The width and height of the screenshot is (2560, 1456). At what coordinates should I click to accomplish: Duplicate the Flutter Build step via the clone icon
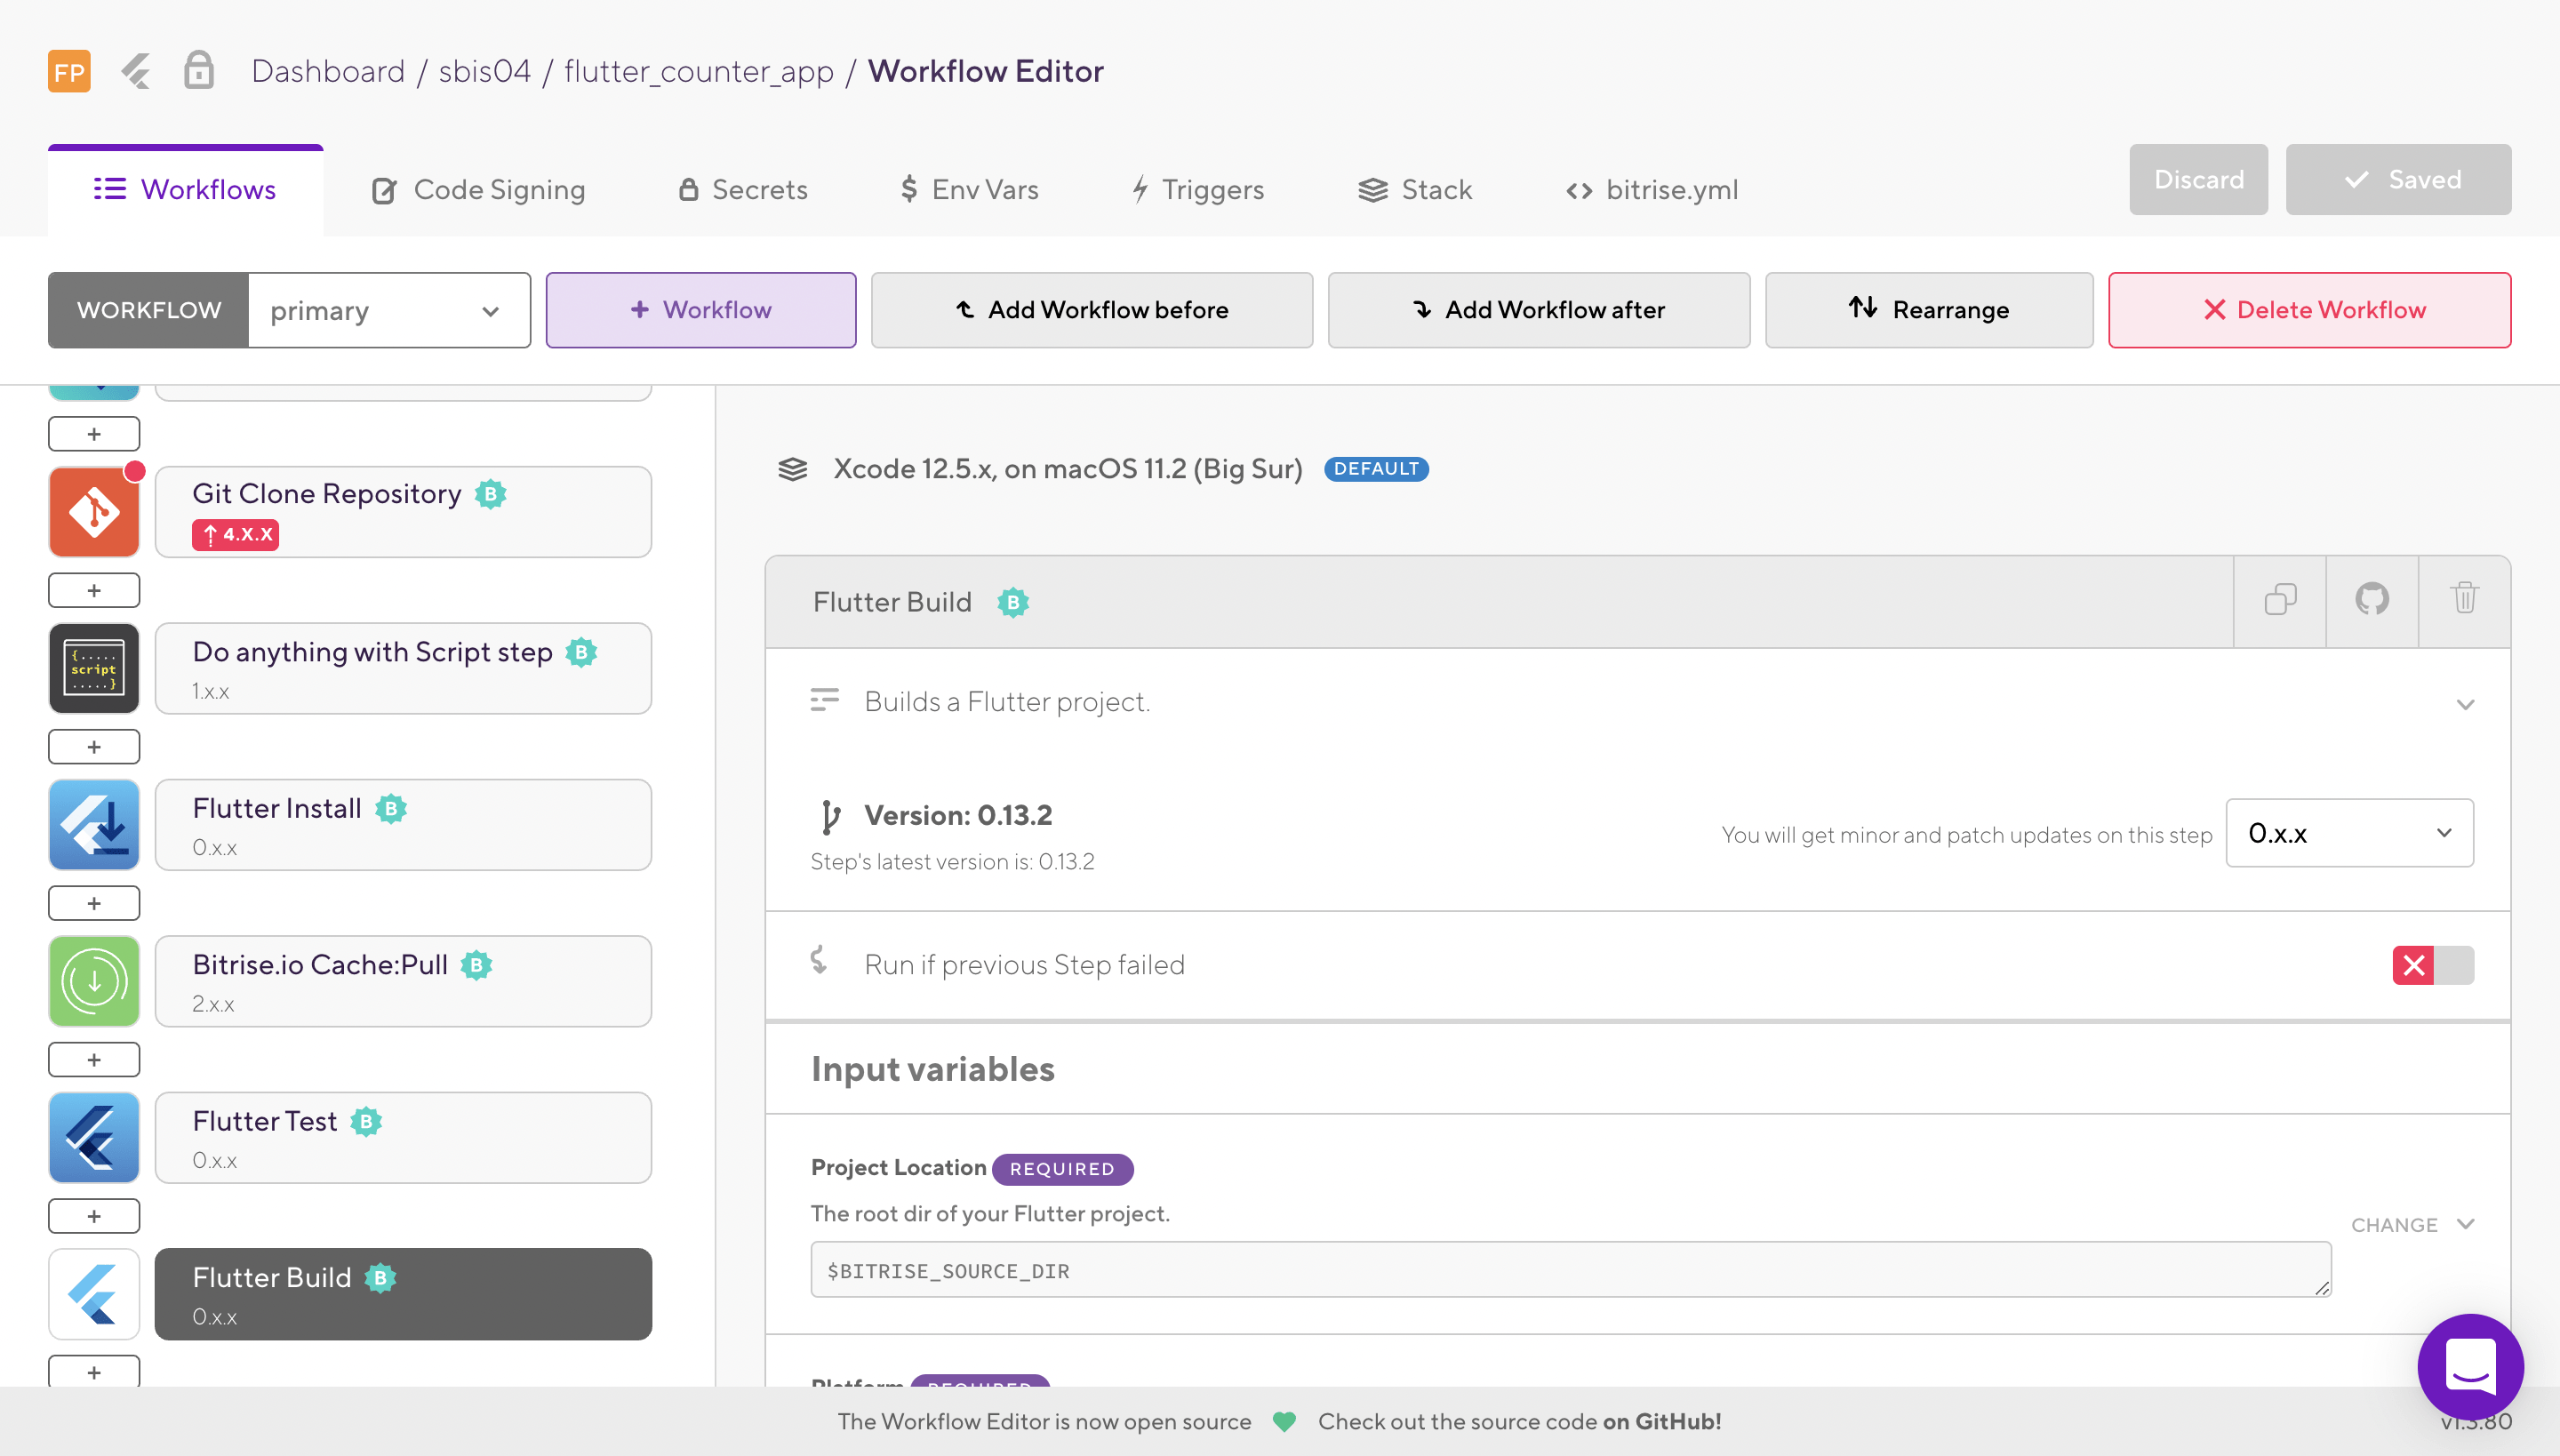[2280, 600]
